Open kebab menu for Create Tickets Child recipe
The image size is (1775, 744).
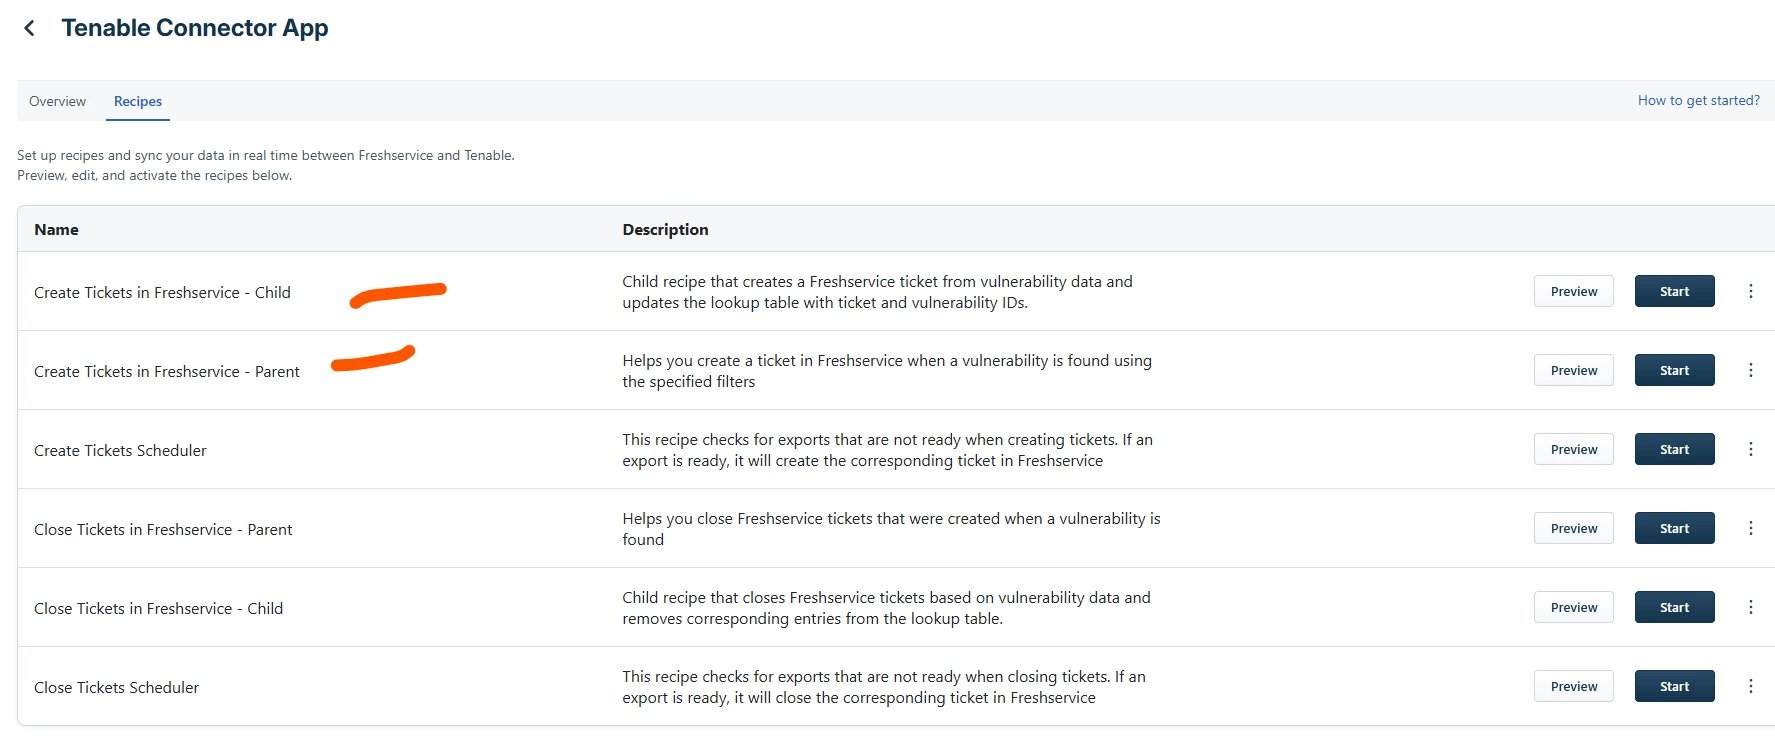tap(1750, 291)
